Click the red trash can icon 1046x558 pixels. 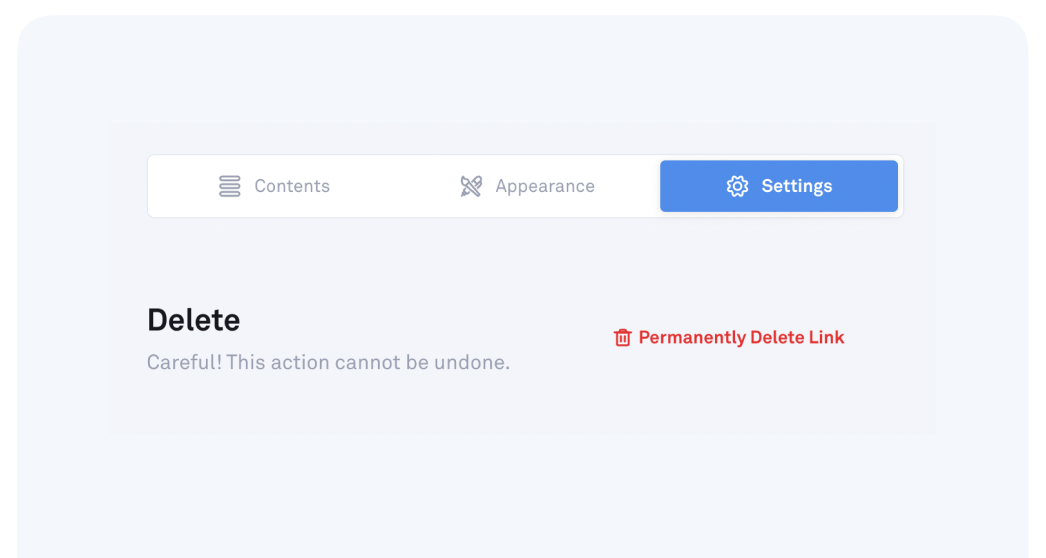point(623,338)
